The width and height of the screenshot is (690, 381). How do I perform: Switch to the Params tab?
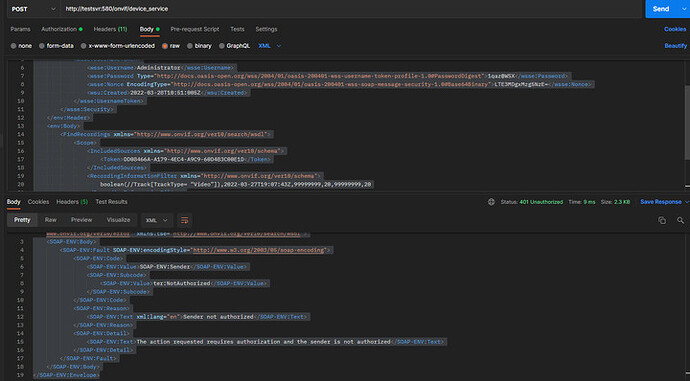click(20, 29)
